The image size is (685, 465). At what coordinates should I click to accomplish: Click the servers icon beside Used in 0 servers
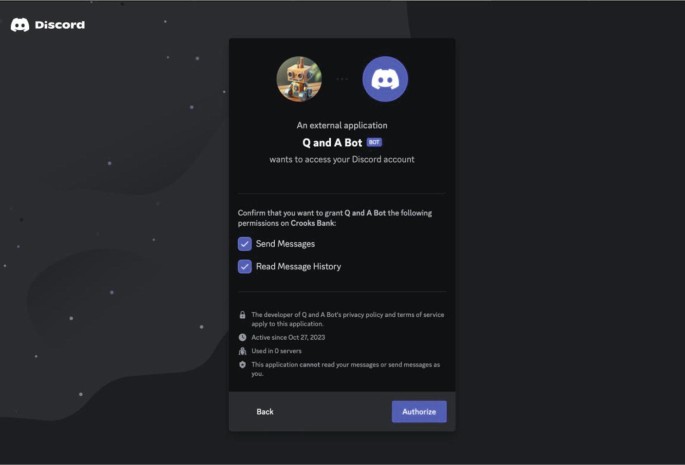(x=242, y=351)
